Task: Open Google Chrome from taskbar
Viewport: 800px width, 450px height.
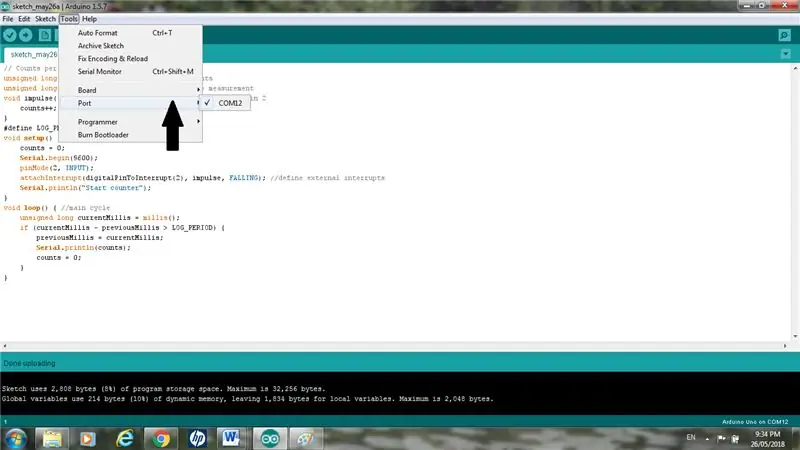Action: 161,439
